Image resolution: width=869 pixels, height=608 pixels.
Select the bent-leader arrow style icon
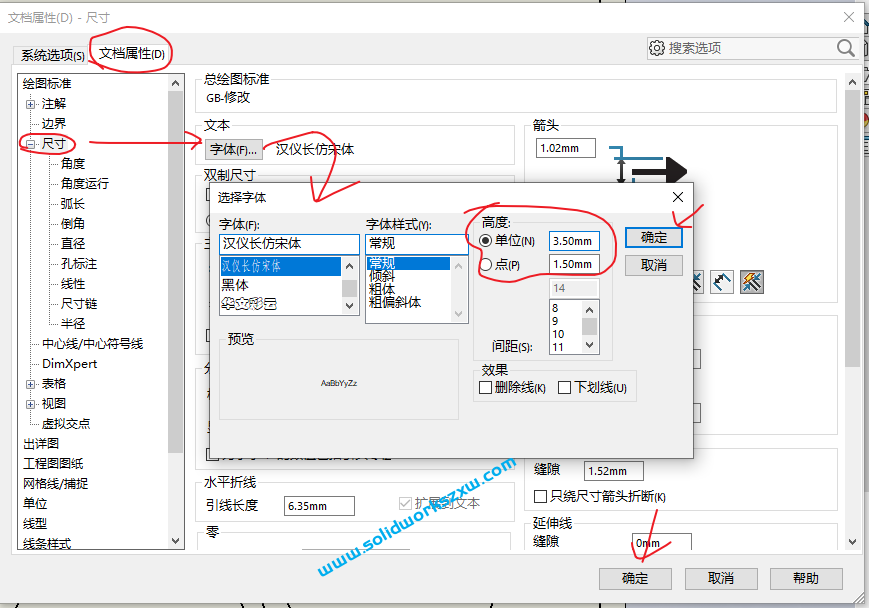tap(721, 282)
